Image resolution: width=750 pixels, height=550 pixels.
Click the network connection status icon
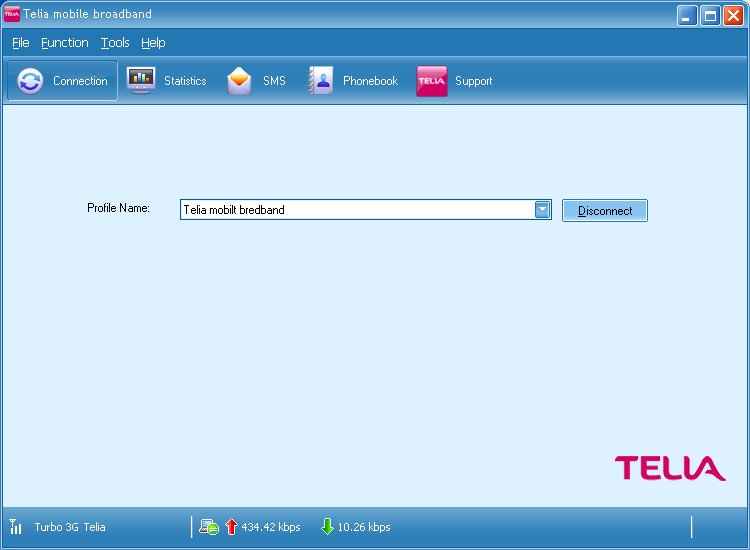[209, 527]
